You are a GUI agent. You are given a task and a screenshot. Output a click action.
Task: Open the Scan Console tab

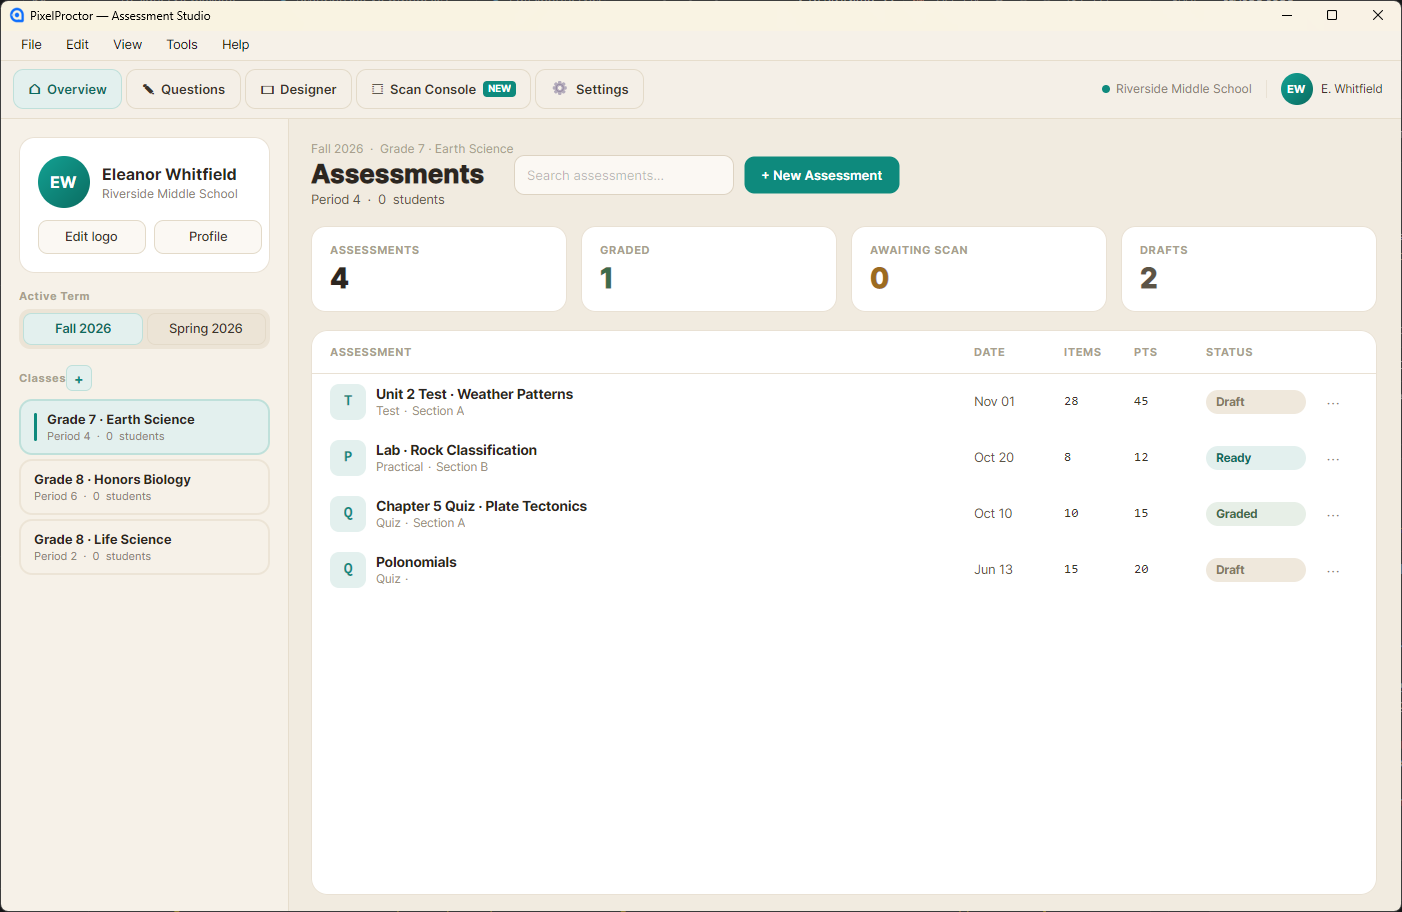tap(444, 89)
